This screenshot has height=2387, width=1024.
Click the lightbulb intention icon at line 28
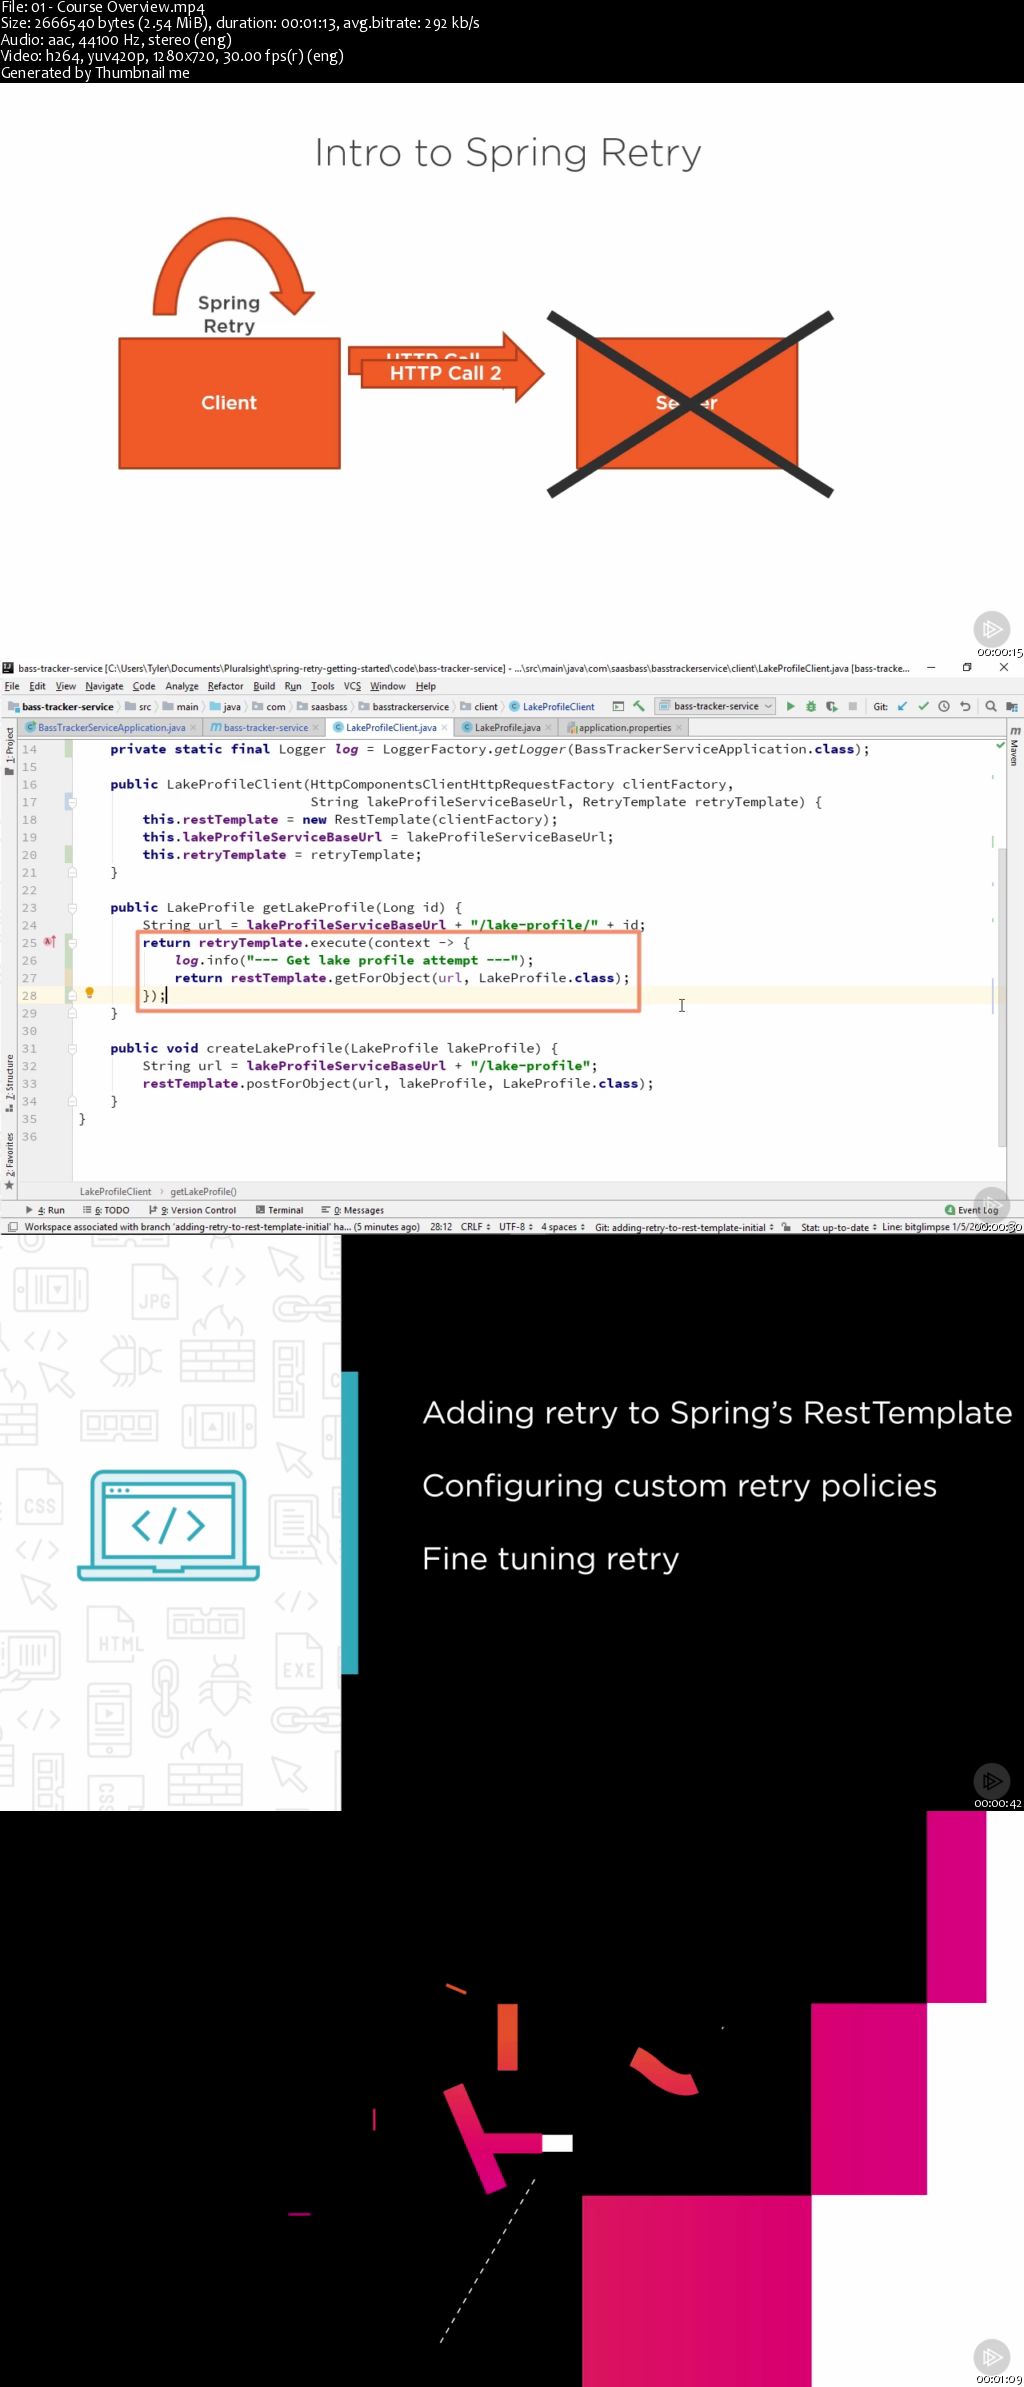tap(89, 993)
